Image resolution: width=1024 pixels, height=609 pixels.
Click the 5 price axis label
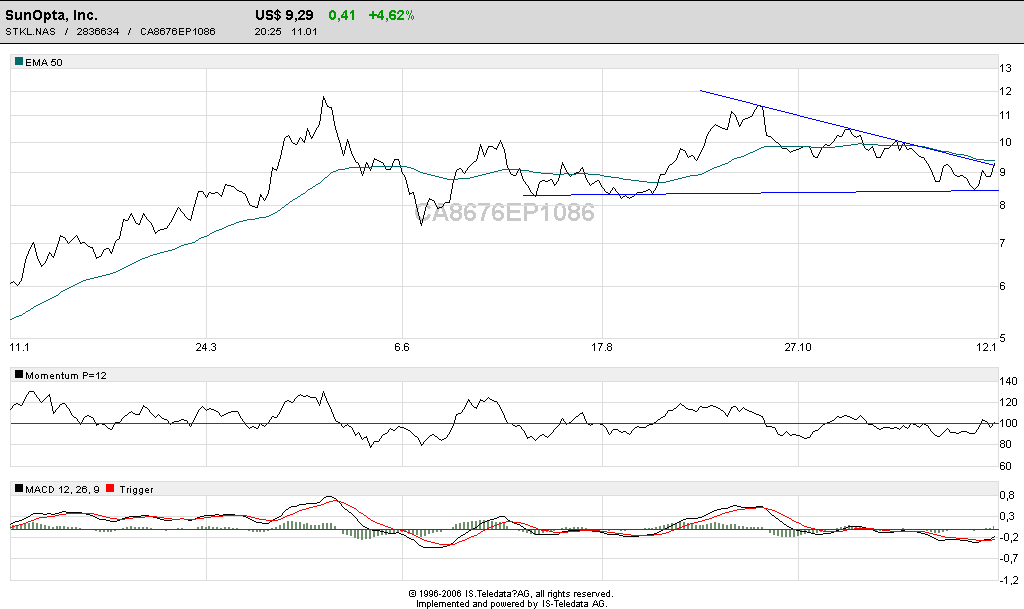(1002, 338)
